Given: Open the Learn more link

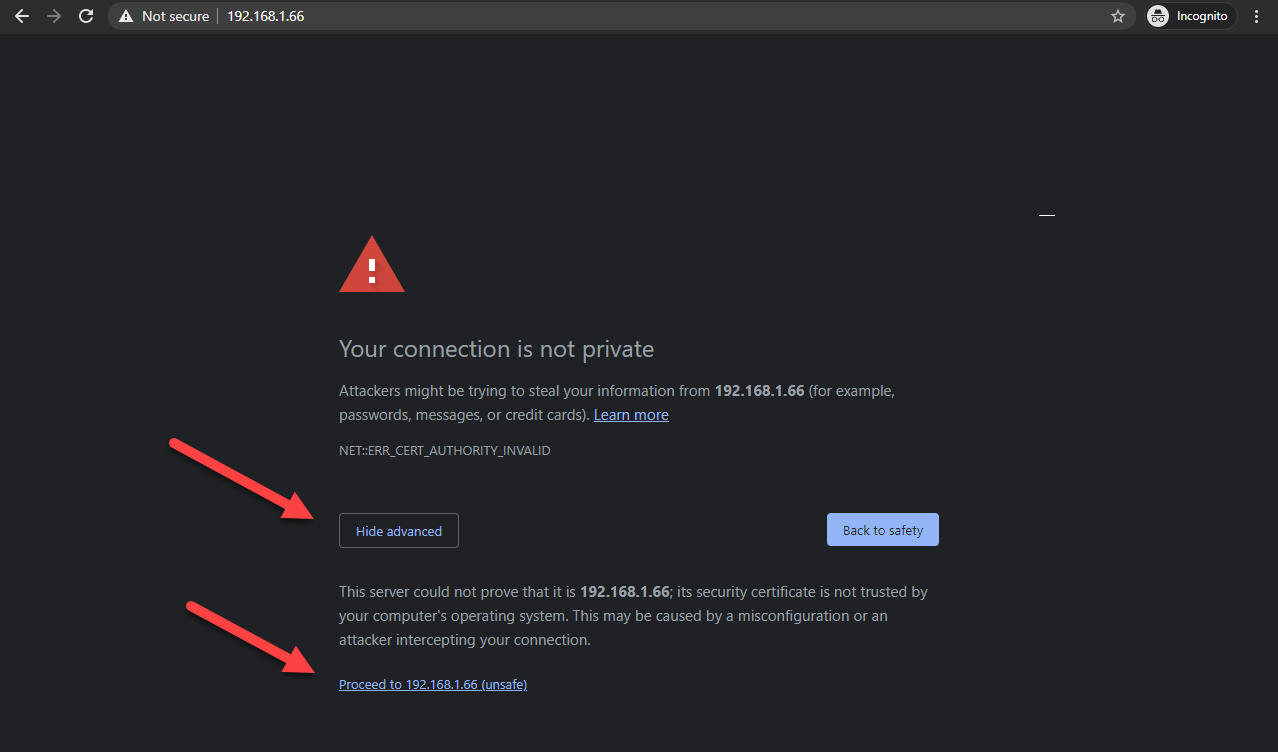Looking at the screenshot, I should click(631, 415).
